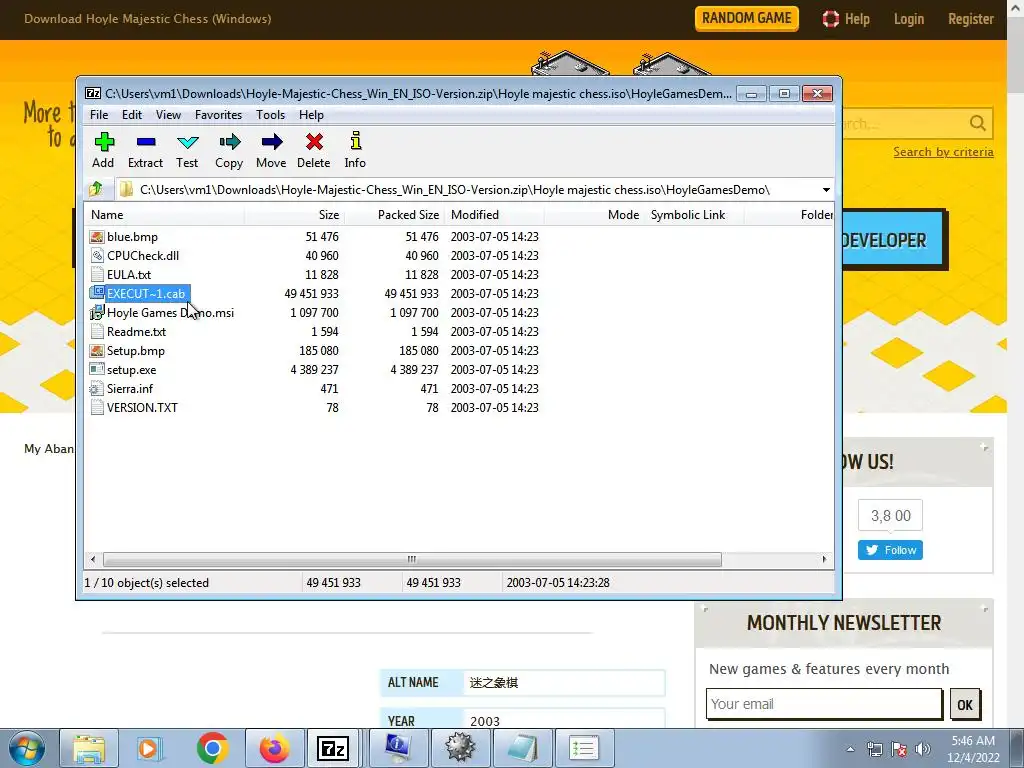Open the Favorites menu
The image size is (1024, 768).
tap(218, 115)
